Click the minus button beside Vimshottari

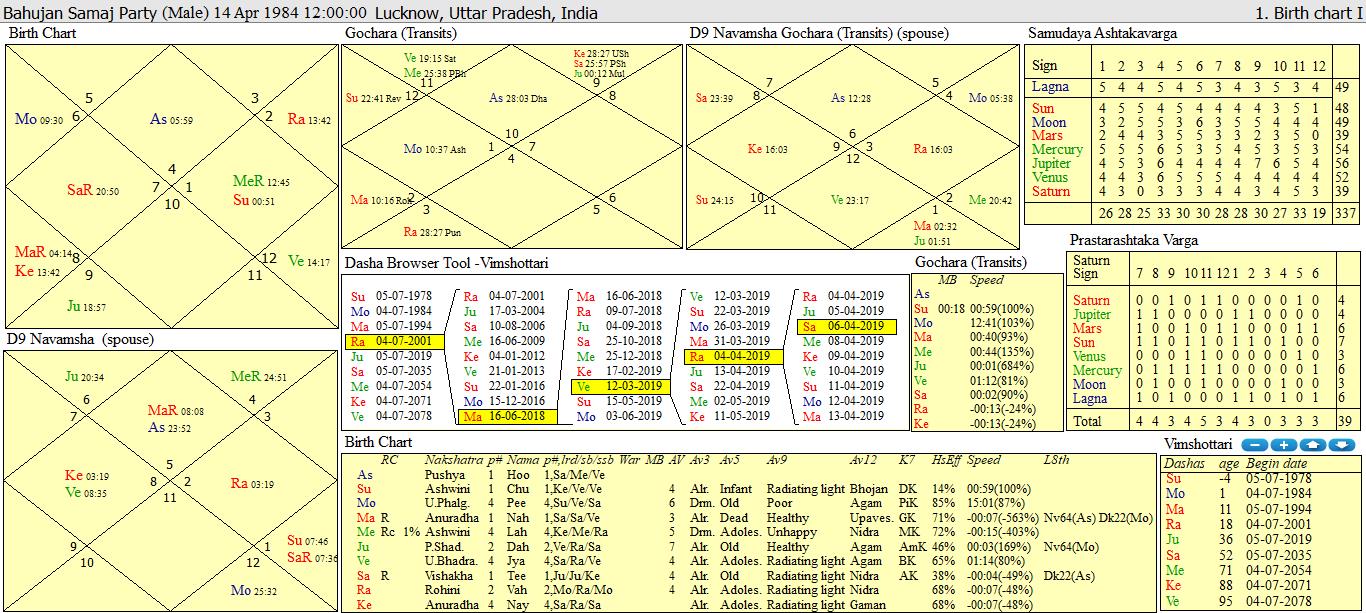(x=1254, y=445)
